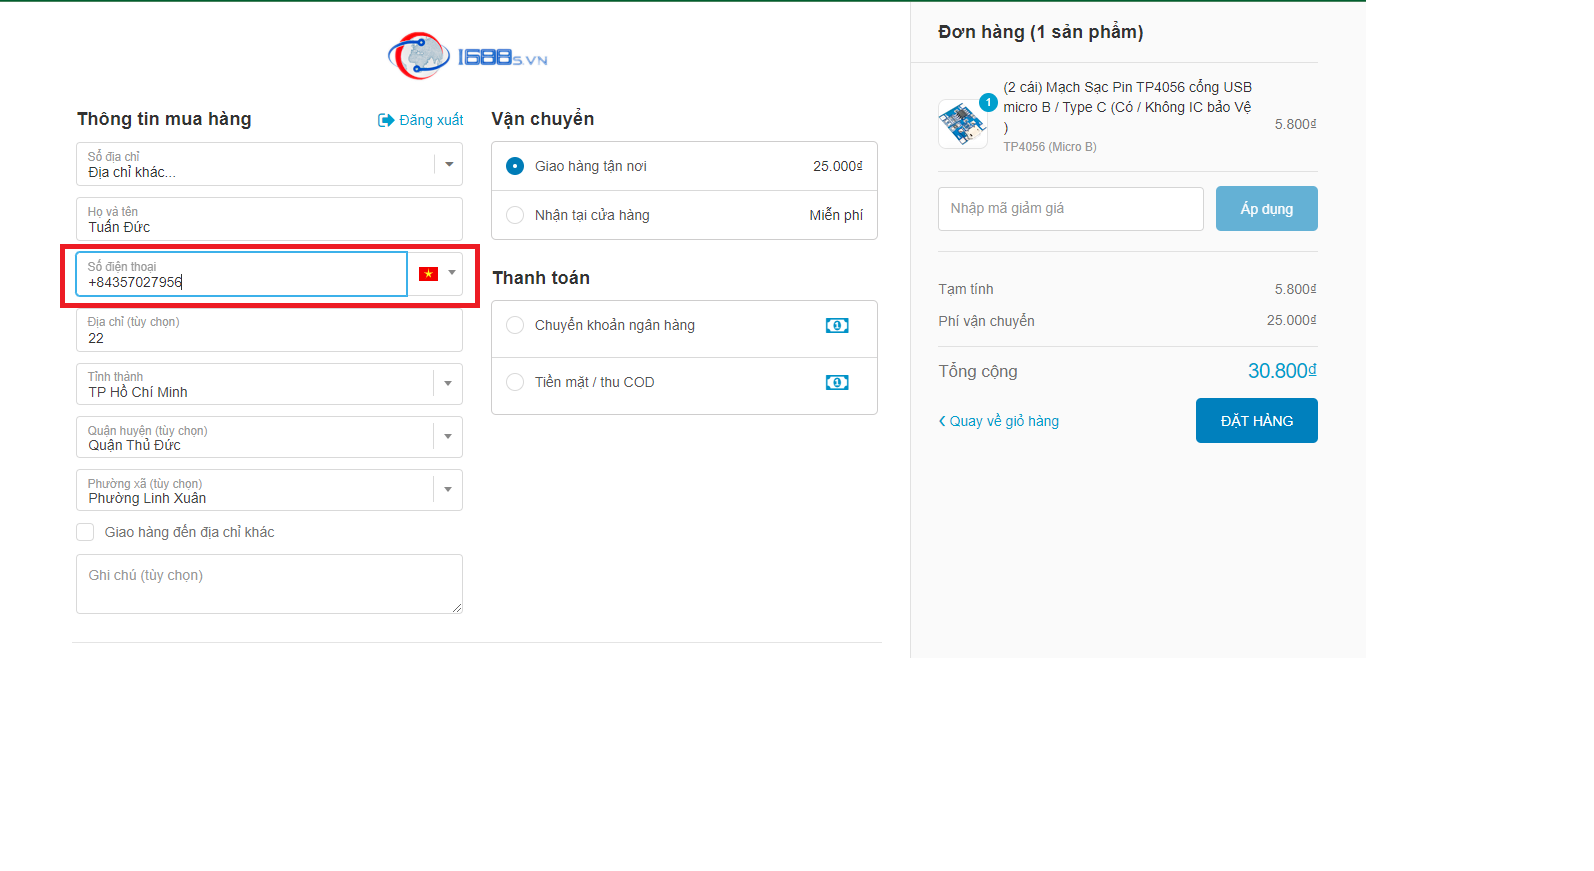Open the Quận huyện district dropdown
1594x871 pixels.
pos(447,437)
